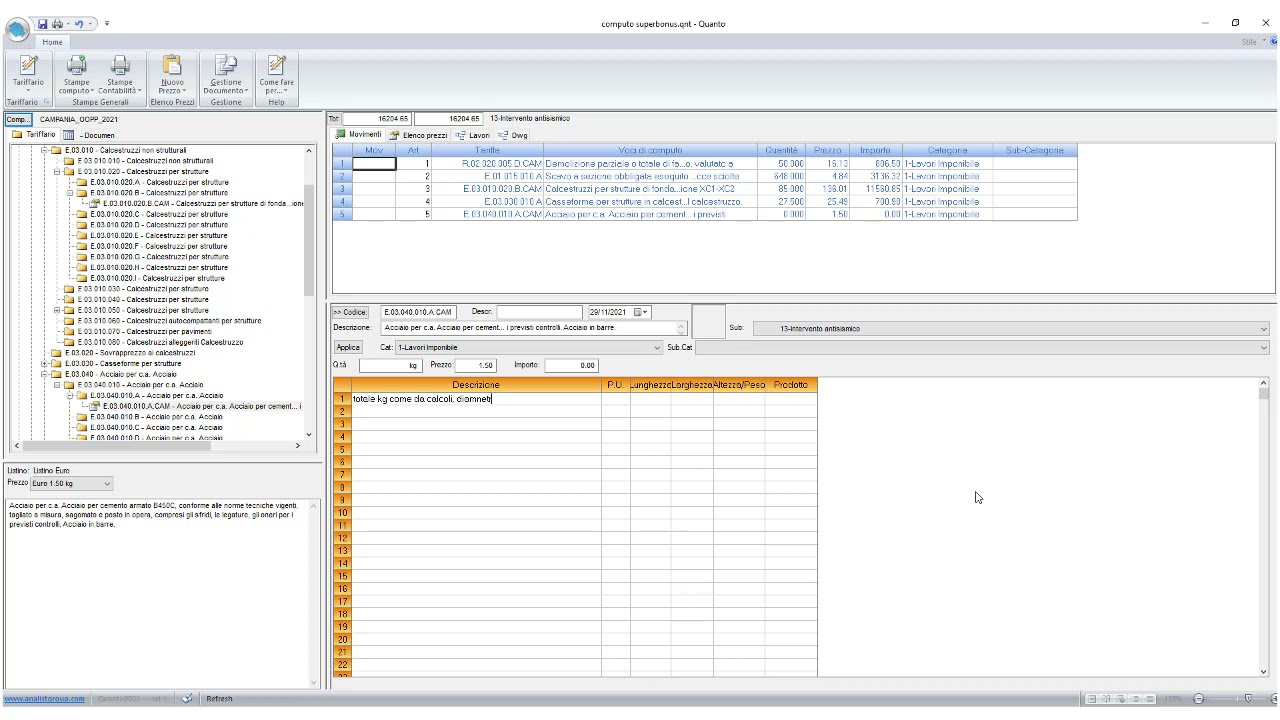Click the Quantità column header

(781, 150)
